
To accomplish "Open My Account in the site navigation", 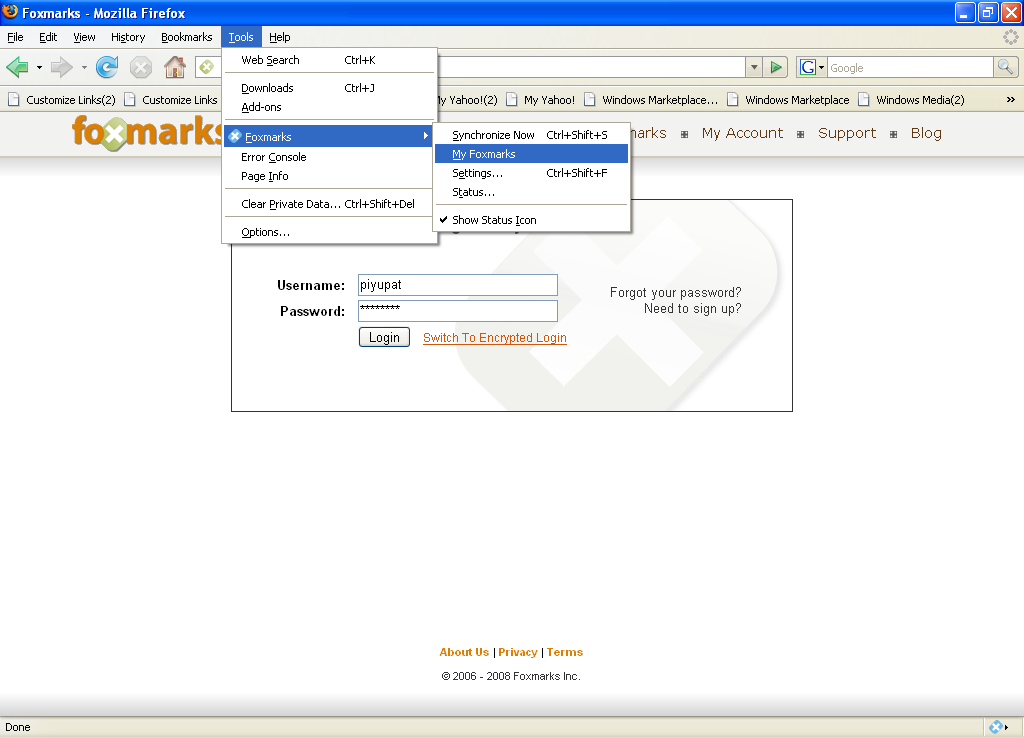I will point(742,133).
